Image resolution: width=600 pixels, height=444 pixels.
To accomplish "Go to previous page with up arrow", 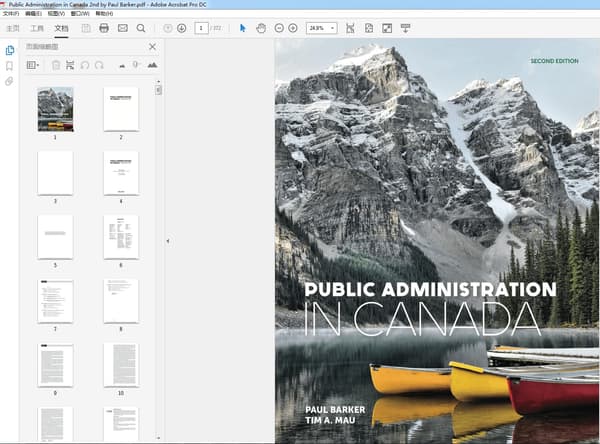I will (168, 28).
